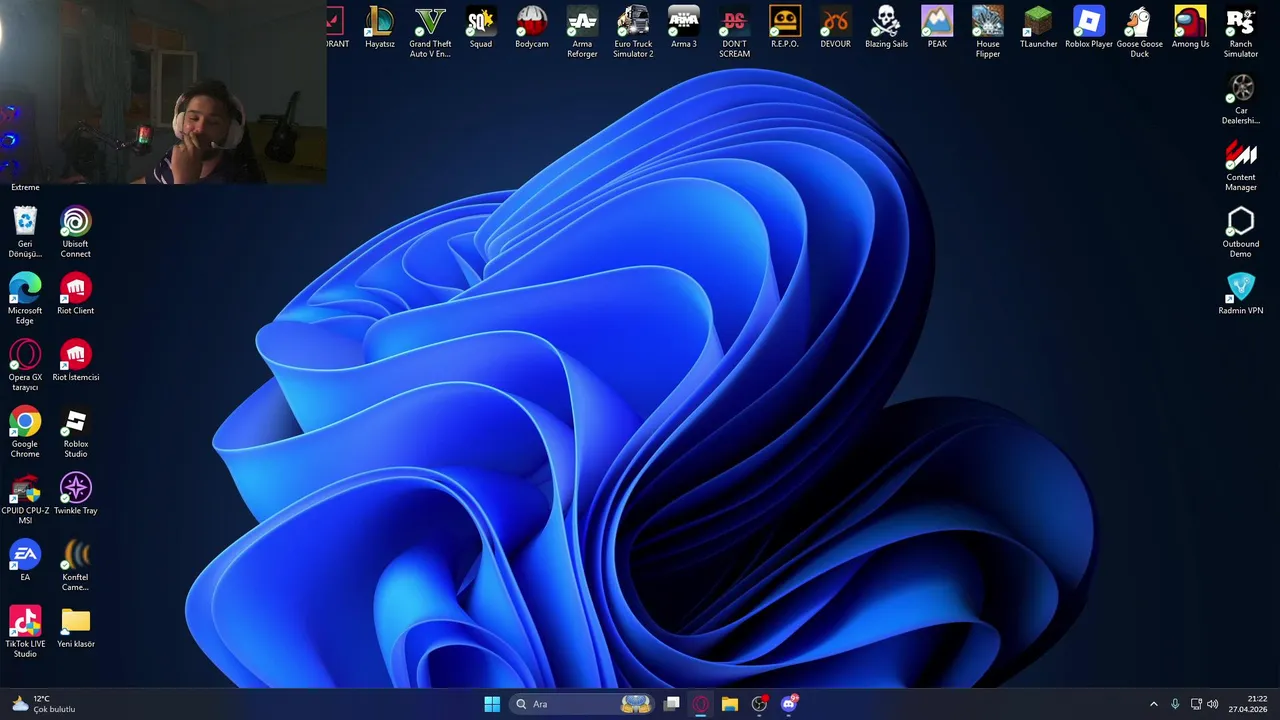The image size is (1280, 720).
Task: Click the webcam overlay thumbnail
Action: (163, 92)
